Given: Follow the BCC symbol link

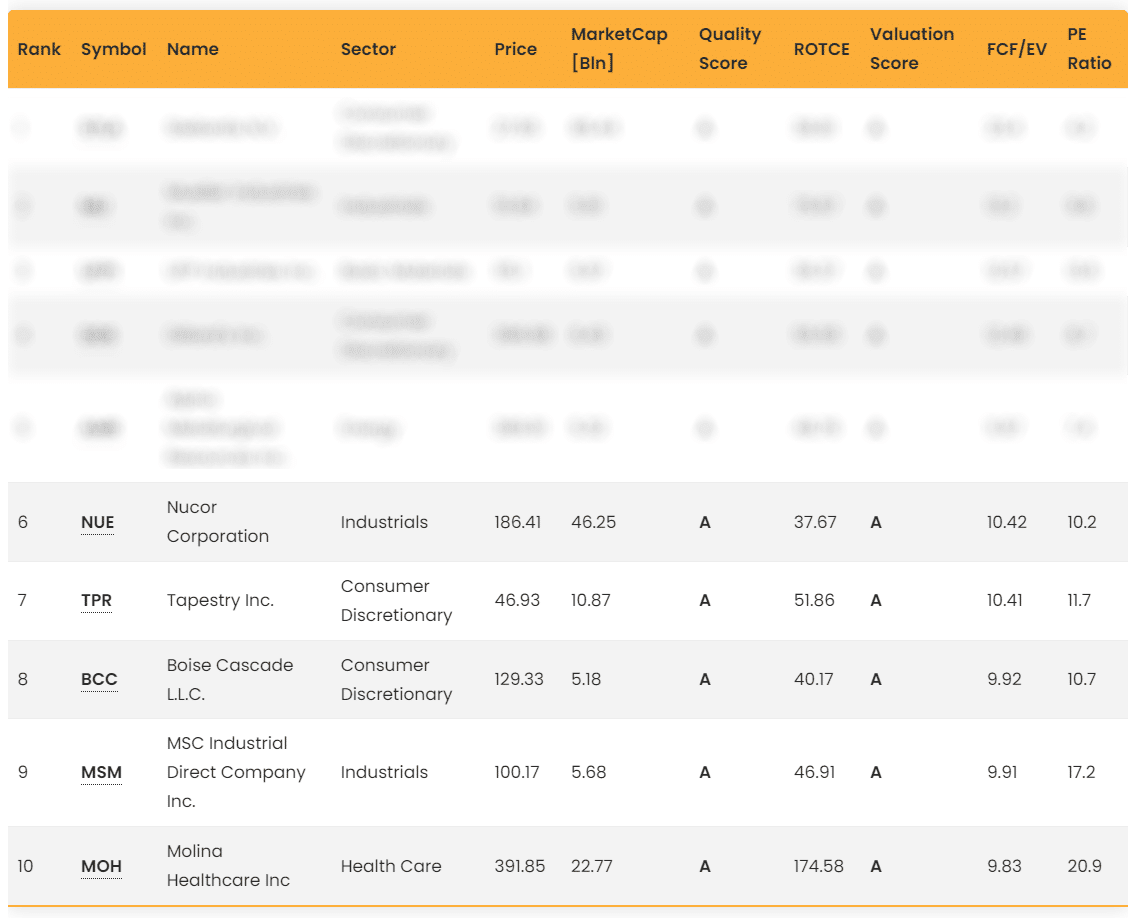Looking at the screenshot, I should (99, 679).
